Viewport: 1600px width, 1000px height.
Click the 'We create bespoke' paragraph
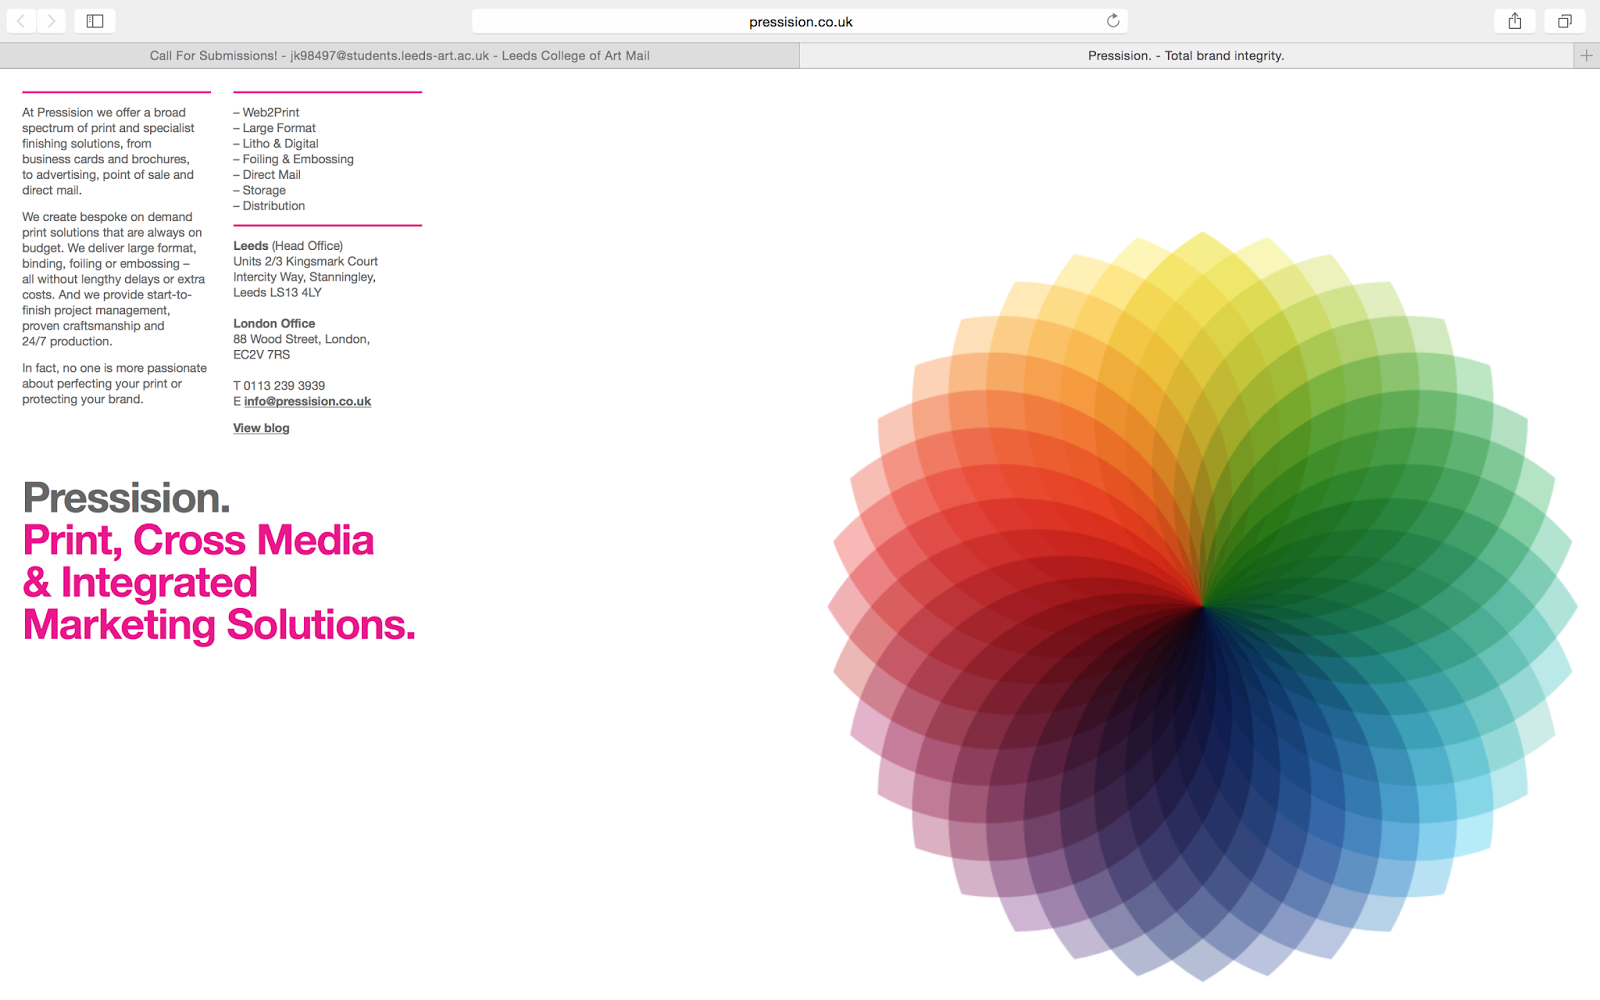pyautogui.click(x=113, y=279)
